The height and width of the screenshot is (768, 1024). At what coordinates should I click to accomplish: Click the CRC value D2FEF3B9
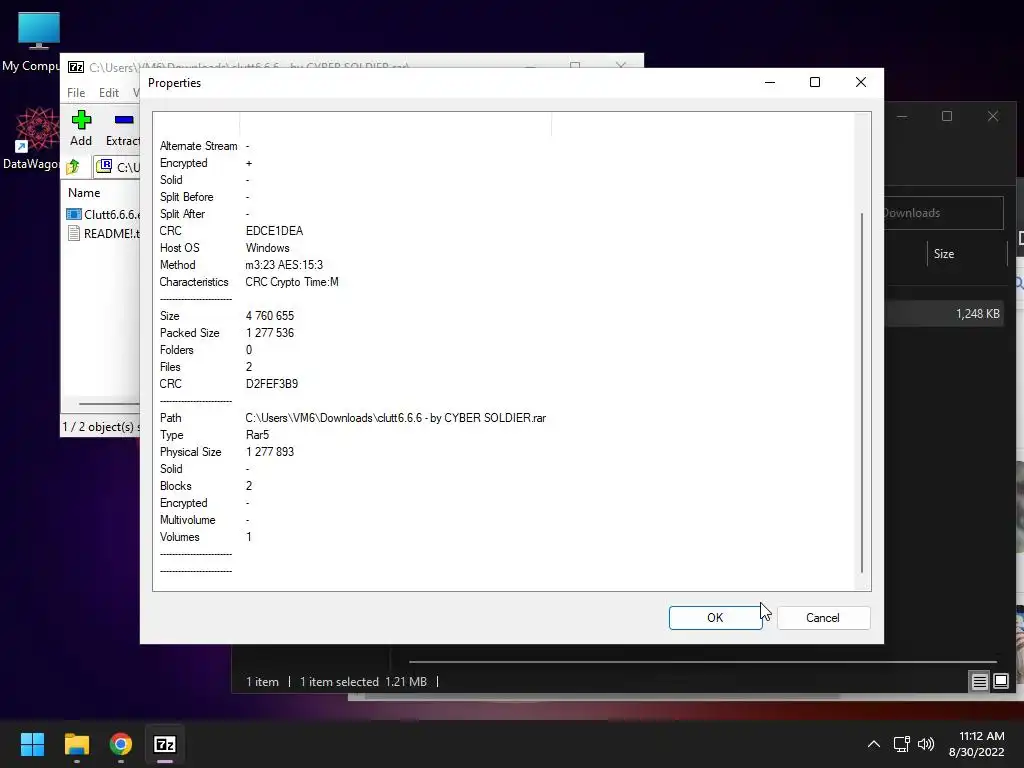coord(272,384)
